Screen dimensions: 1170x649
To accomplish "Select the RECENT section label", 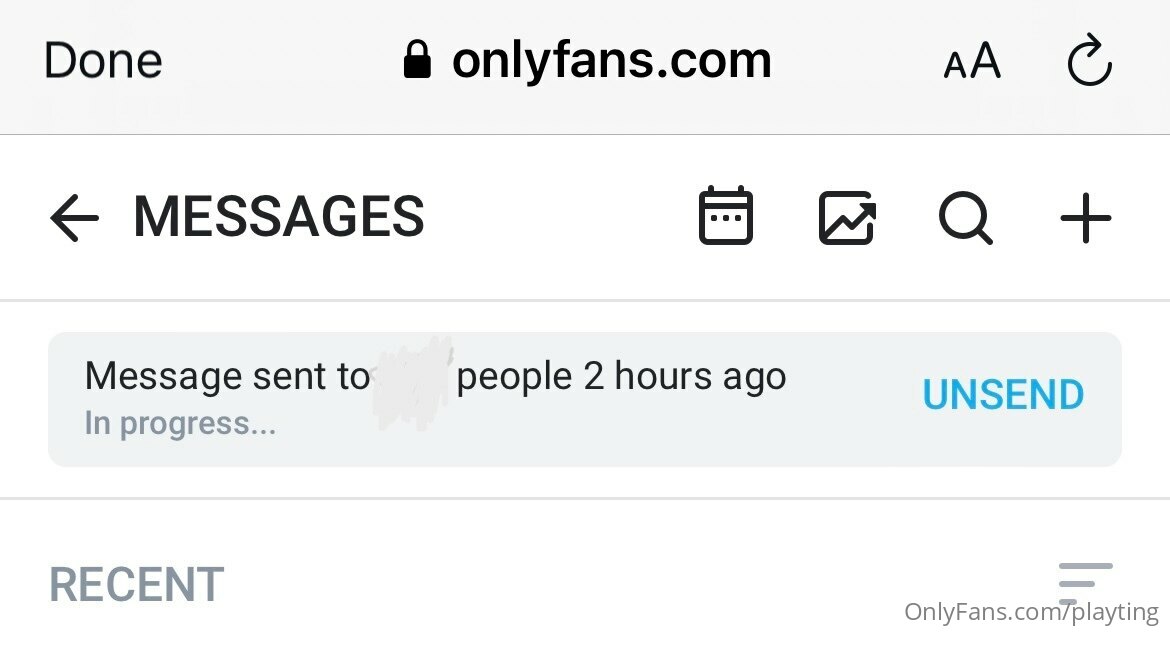I will (x=137, y=585).
